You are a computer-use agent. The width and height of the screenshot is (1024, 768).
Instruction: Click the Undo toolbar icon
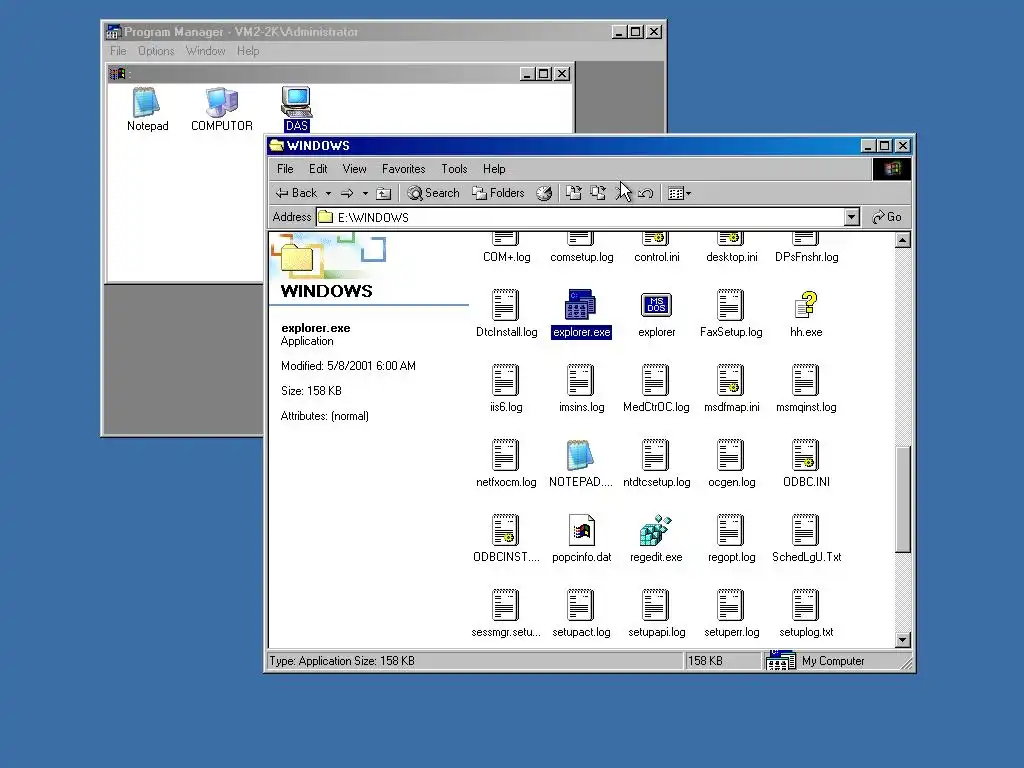pyautogui.click(x=645, y=193)
